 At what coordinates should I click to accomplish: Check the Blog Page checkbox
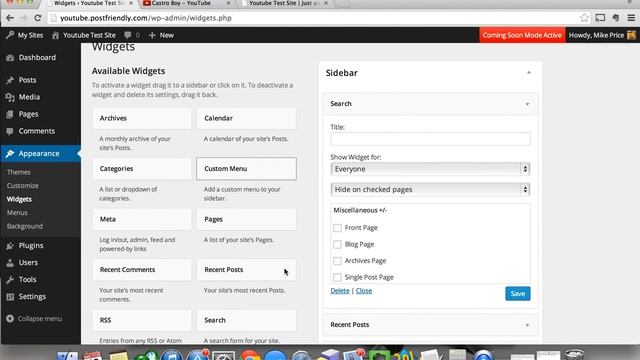coord(337,244)
